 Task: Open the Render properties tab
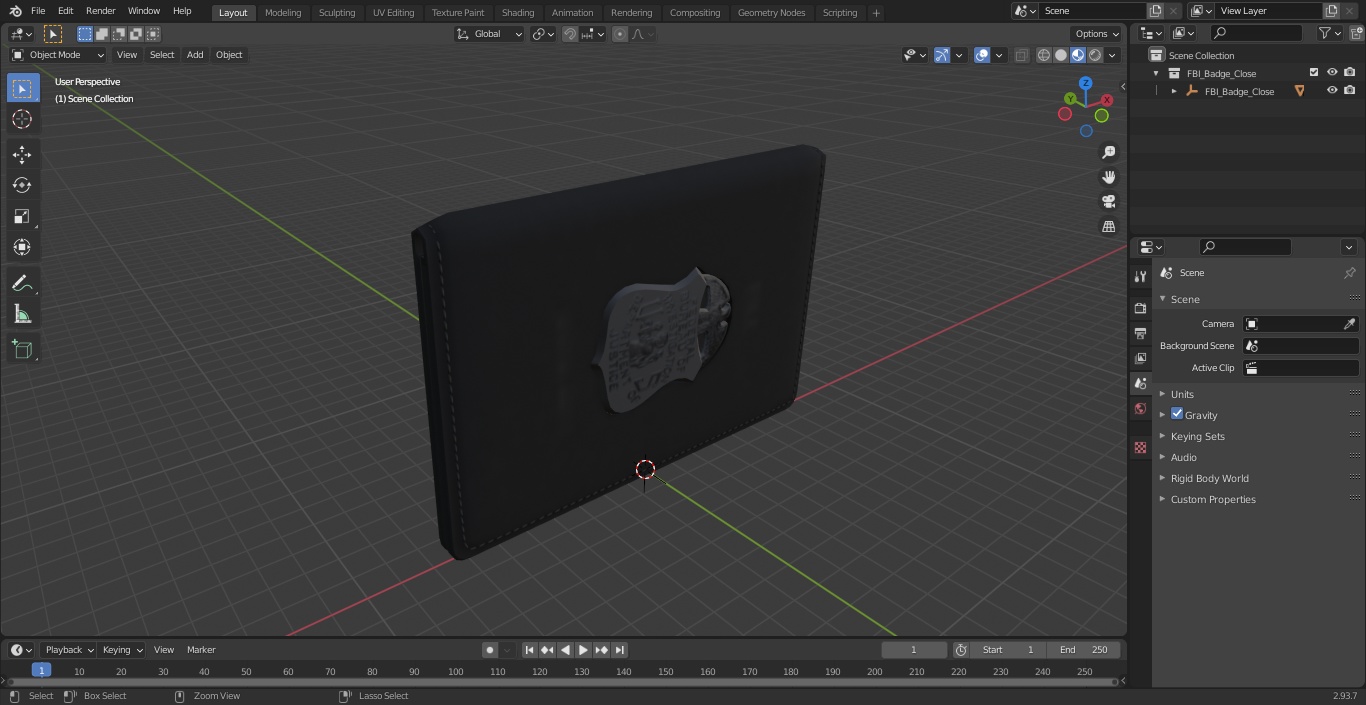point(1140,308)
